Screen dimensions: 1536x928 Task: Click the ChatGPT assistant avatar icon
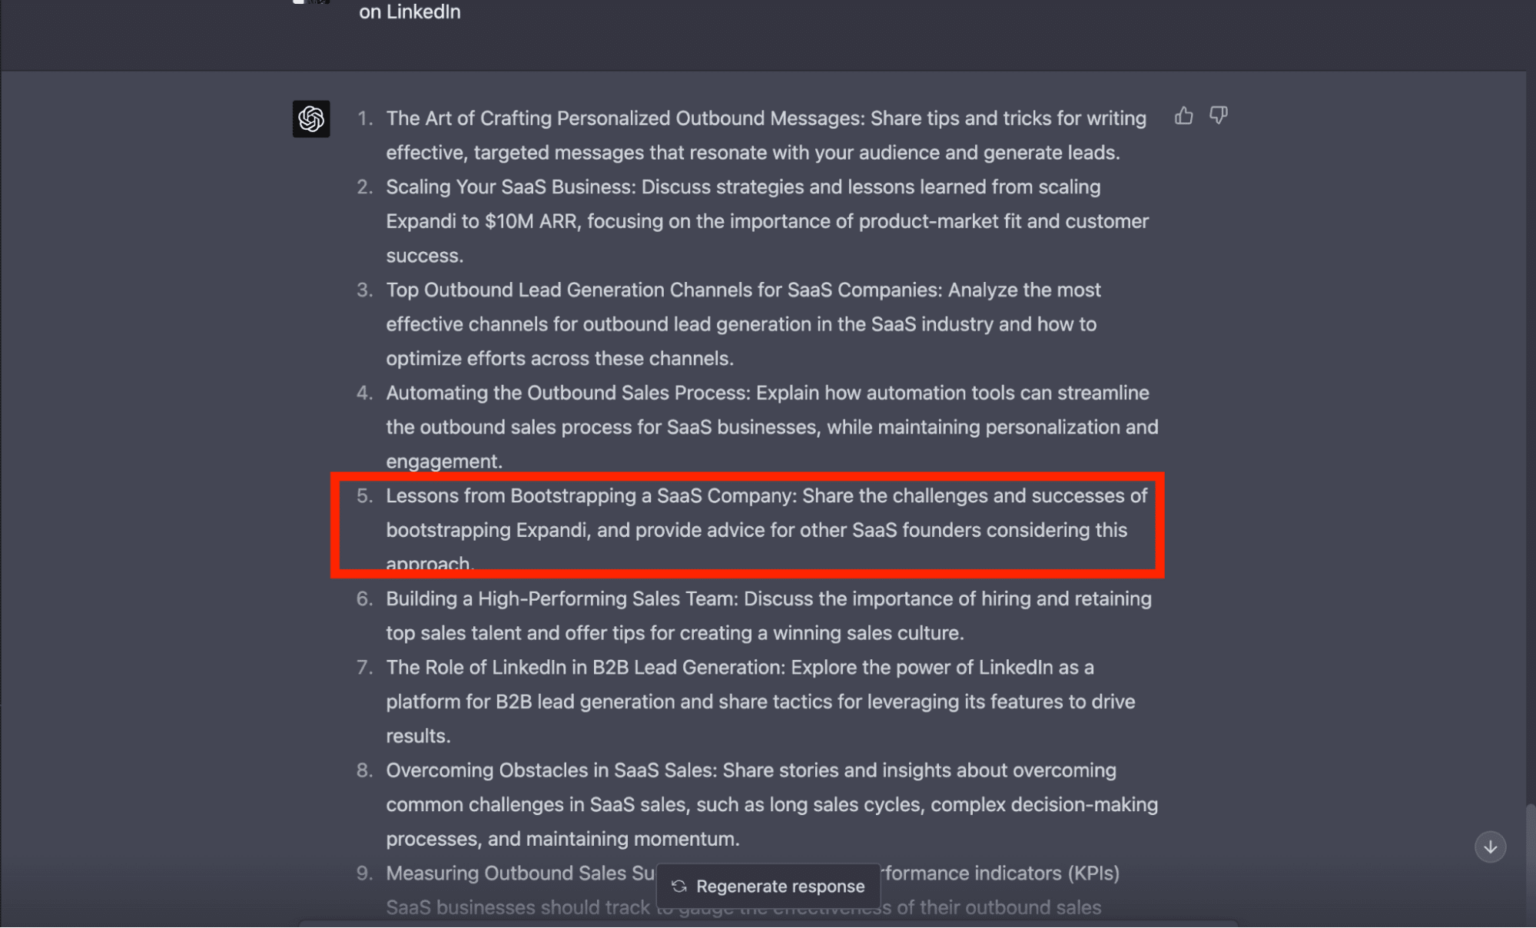click(x=311, y=118)
